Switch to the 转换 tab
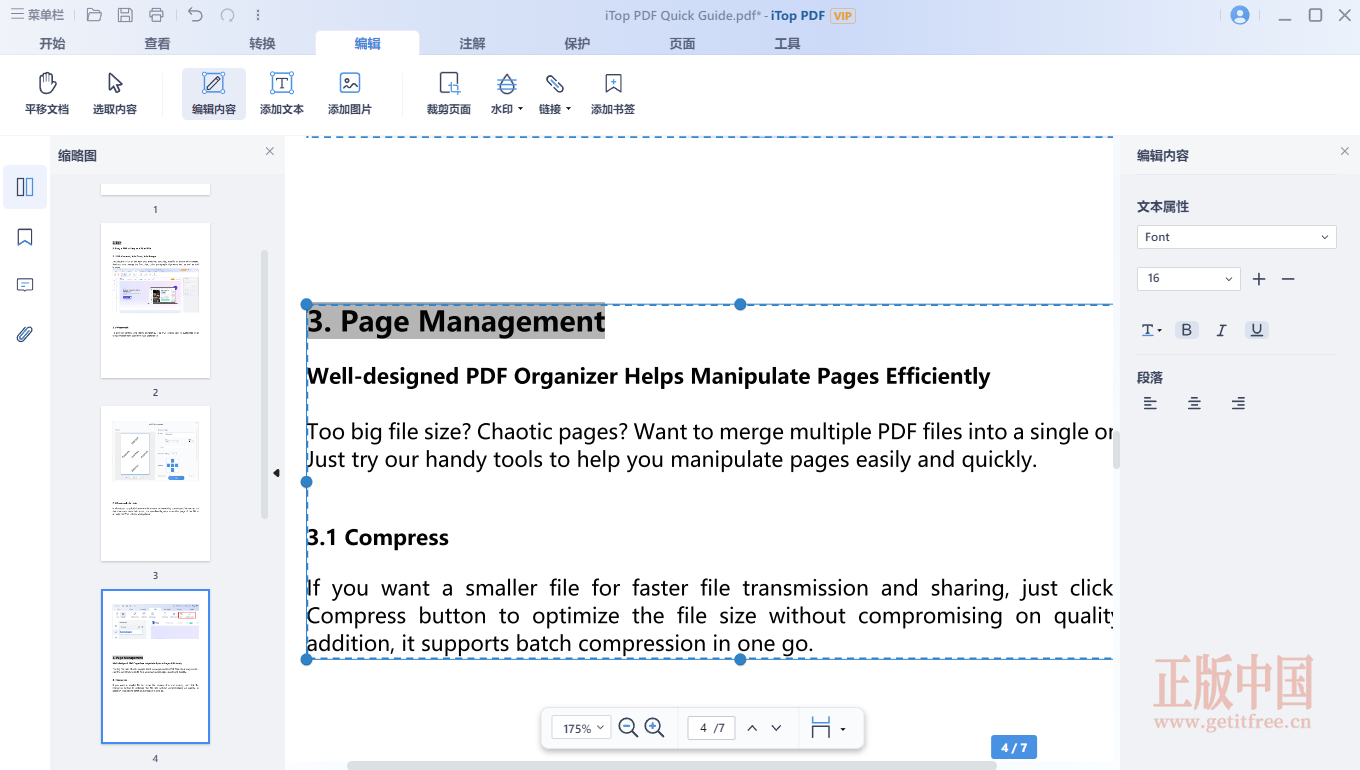 click(262, 44)
